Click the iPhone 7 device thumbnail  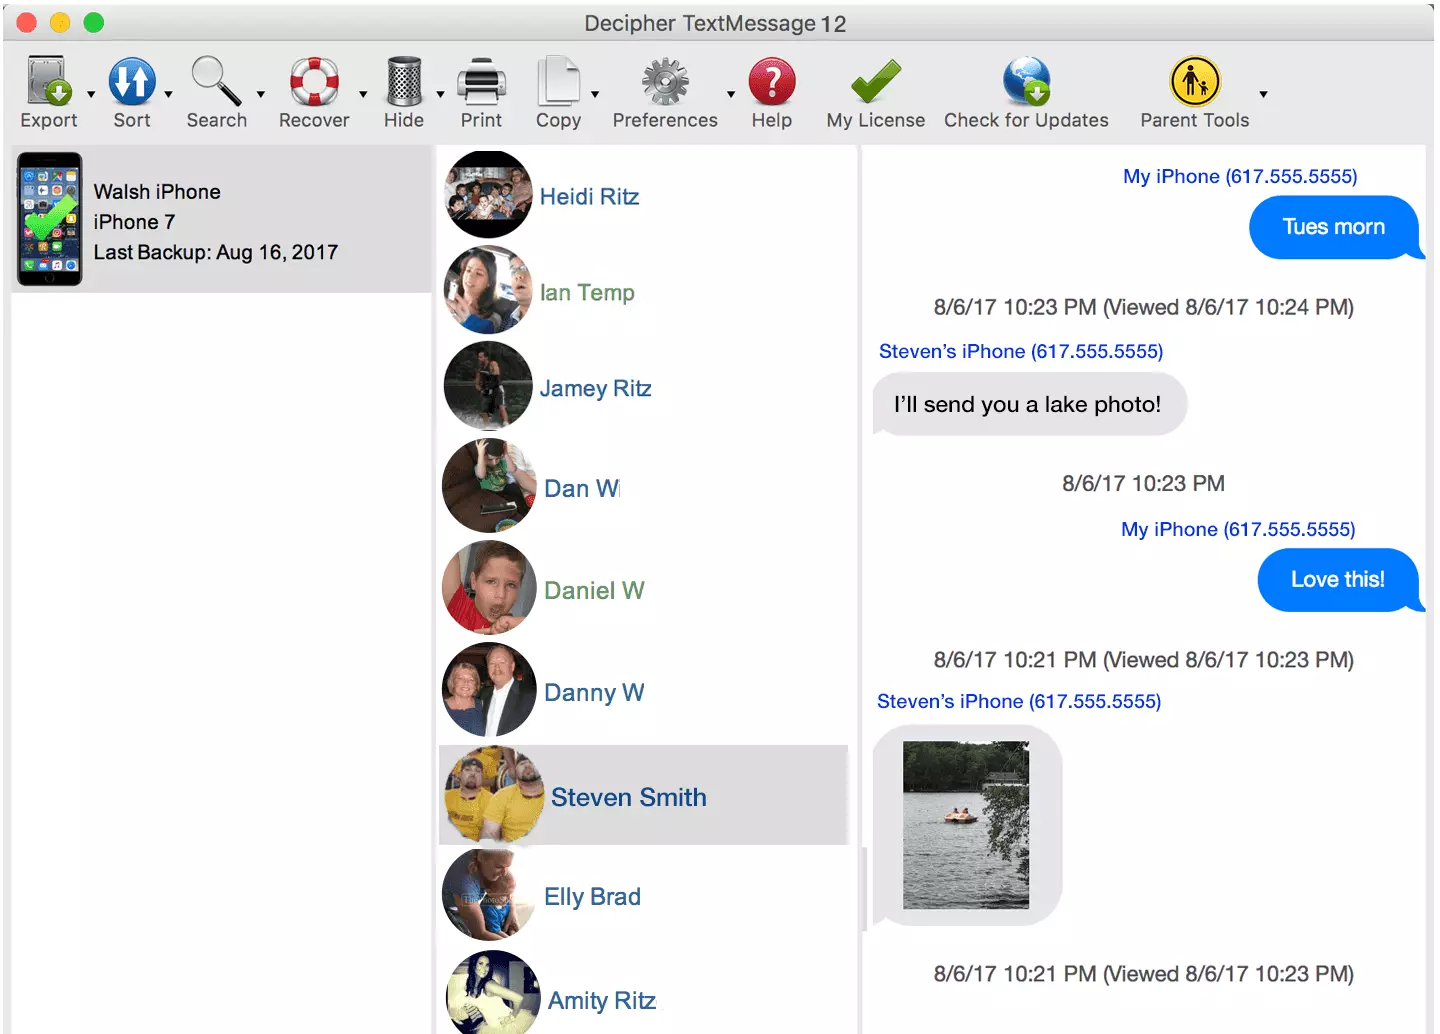[x=50, y=219]
